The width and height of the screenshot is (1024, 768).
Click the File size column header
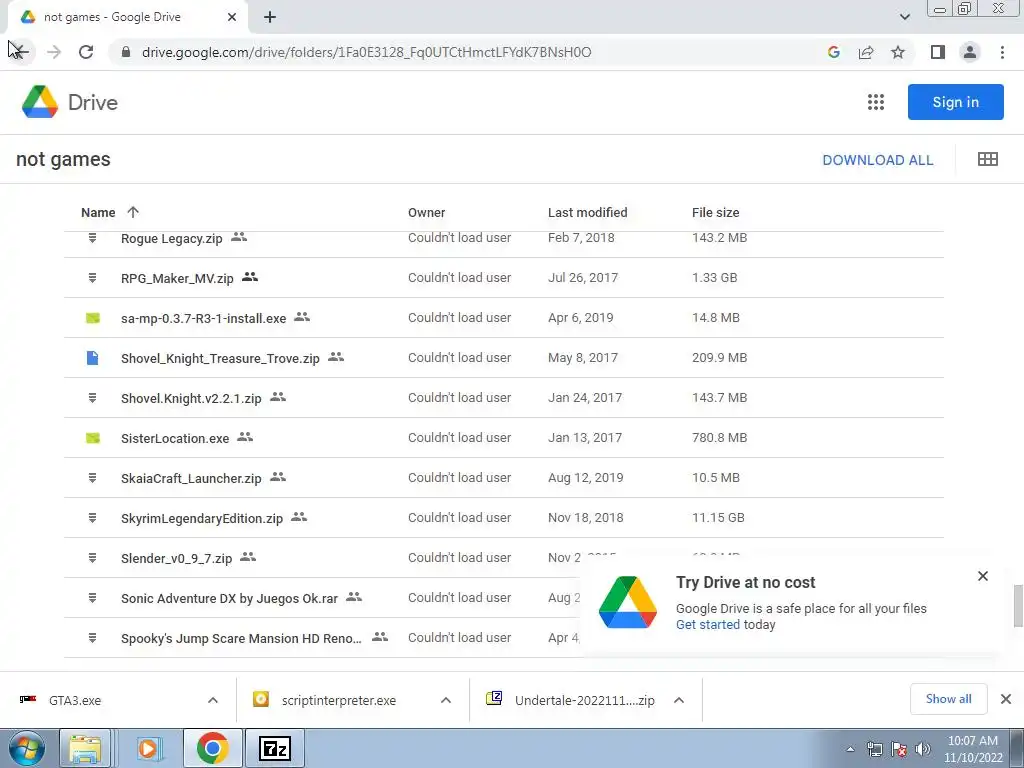[716, 212]
